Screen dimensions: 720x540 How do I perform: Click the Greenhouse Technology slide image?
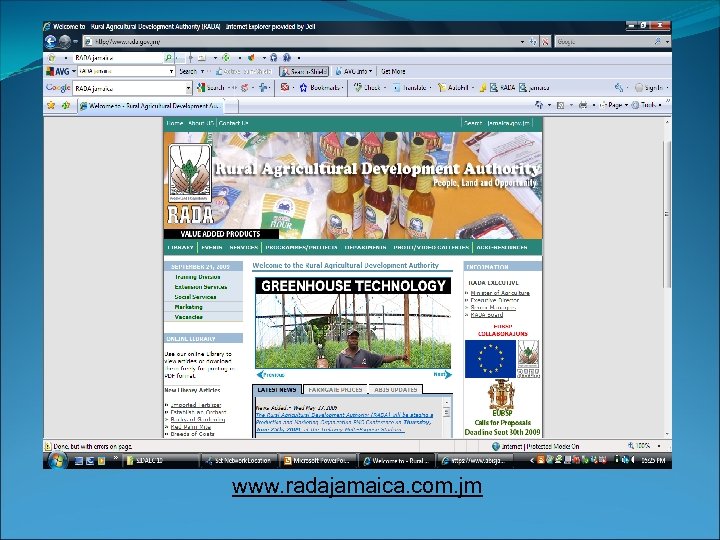point(353,323)
